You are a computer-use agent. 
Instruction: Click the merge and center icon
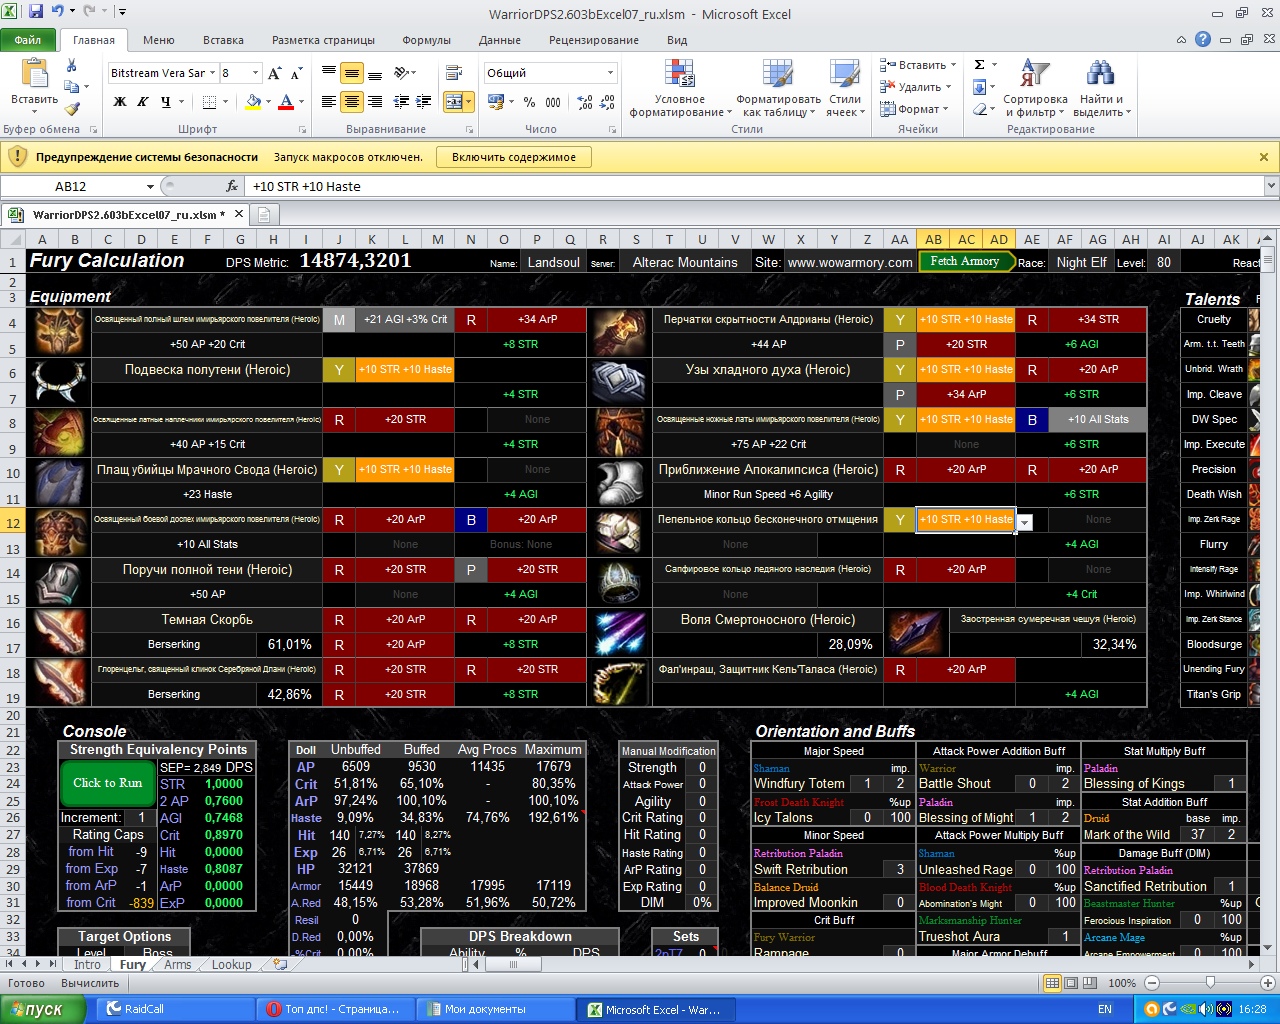(452, 102)
